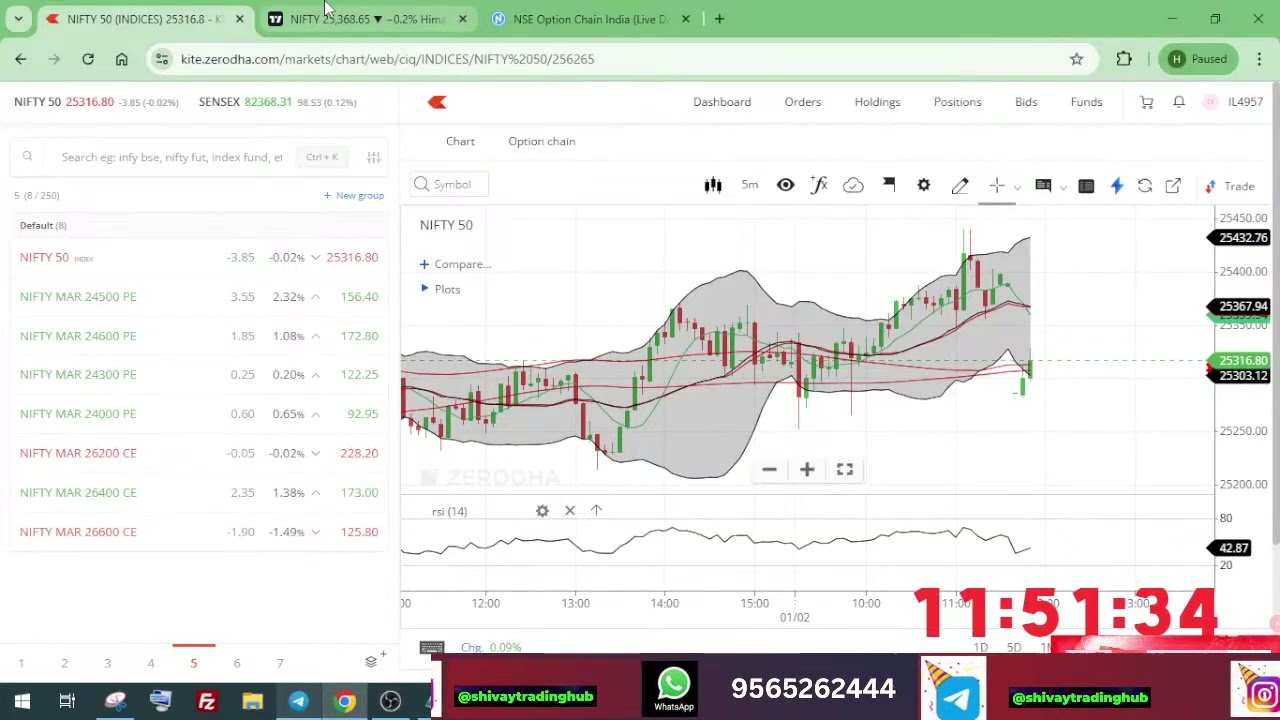Image resolution: width=1280 pixels, height=720 pixels.
Task: Toggle full screen chart mode
Action: point(845,470)
